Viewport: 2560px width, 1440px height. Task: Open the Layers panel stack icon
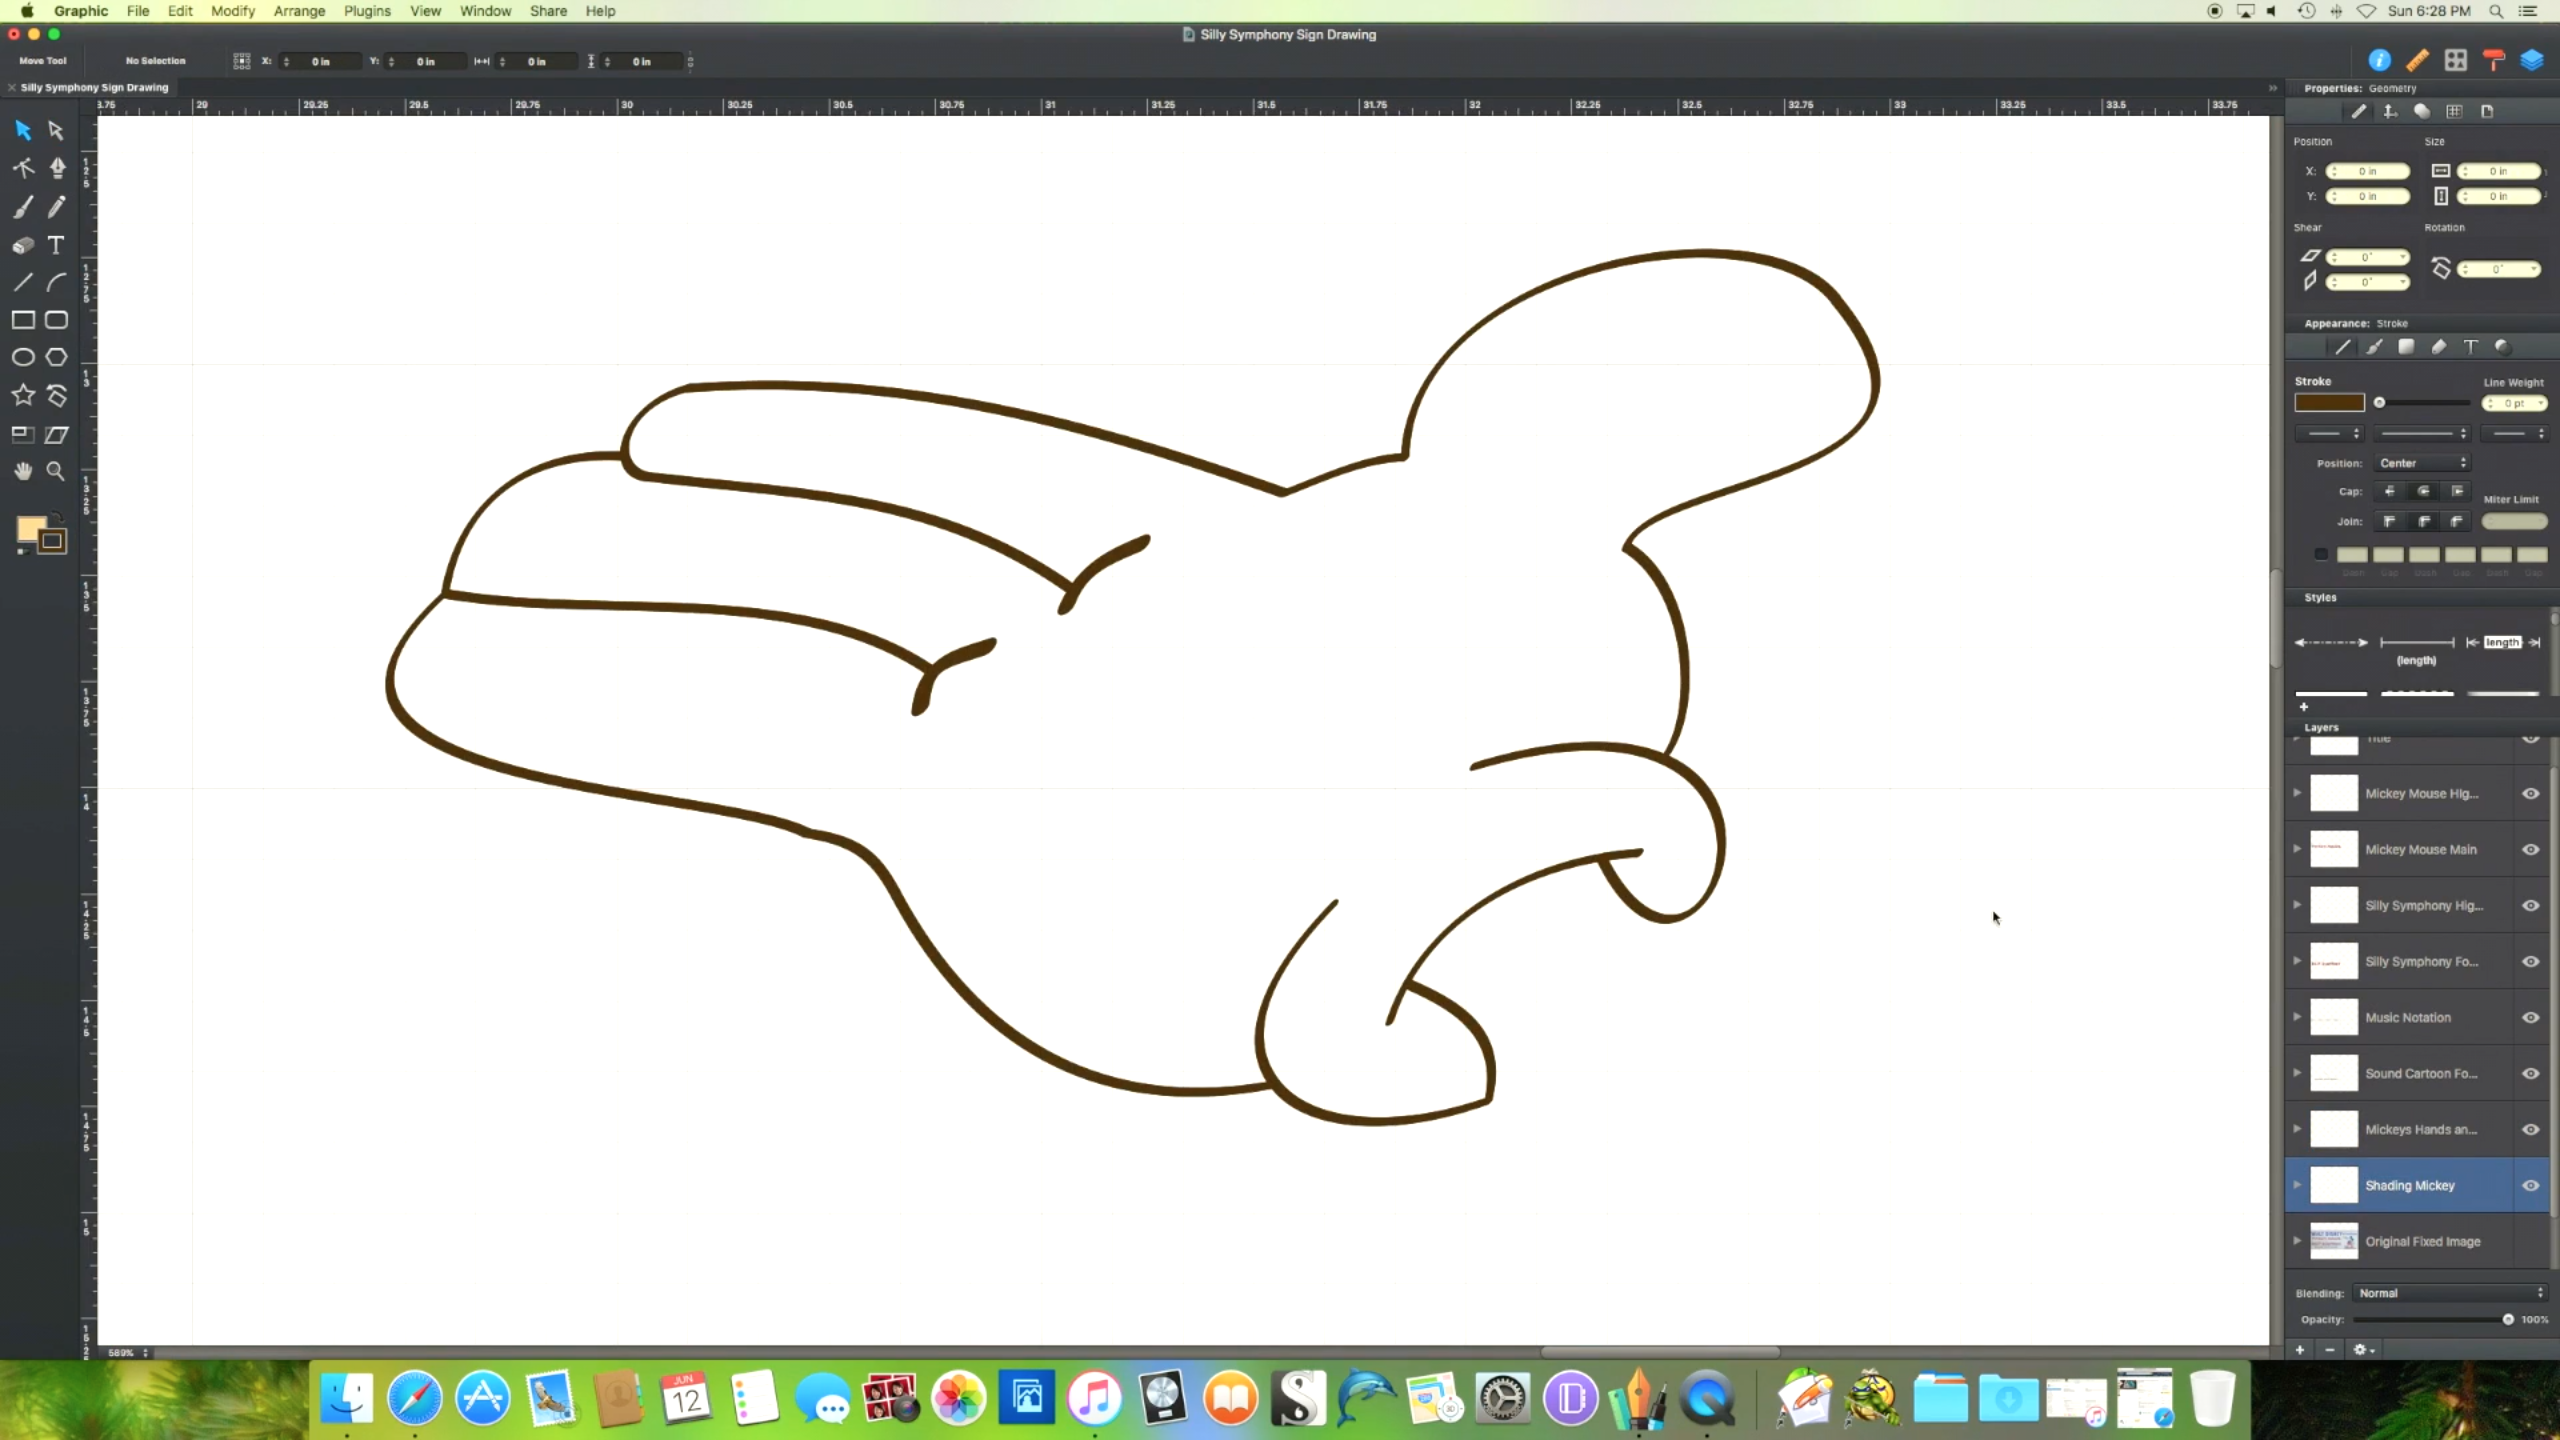coord(2532,61)
